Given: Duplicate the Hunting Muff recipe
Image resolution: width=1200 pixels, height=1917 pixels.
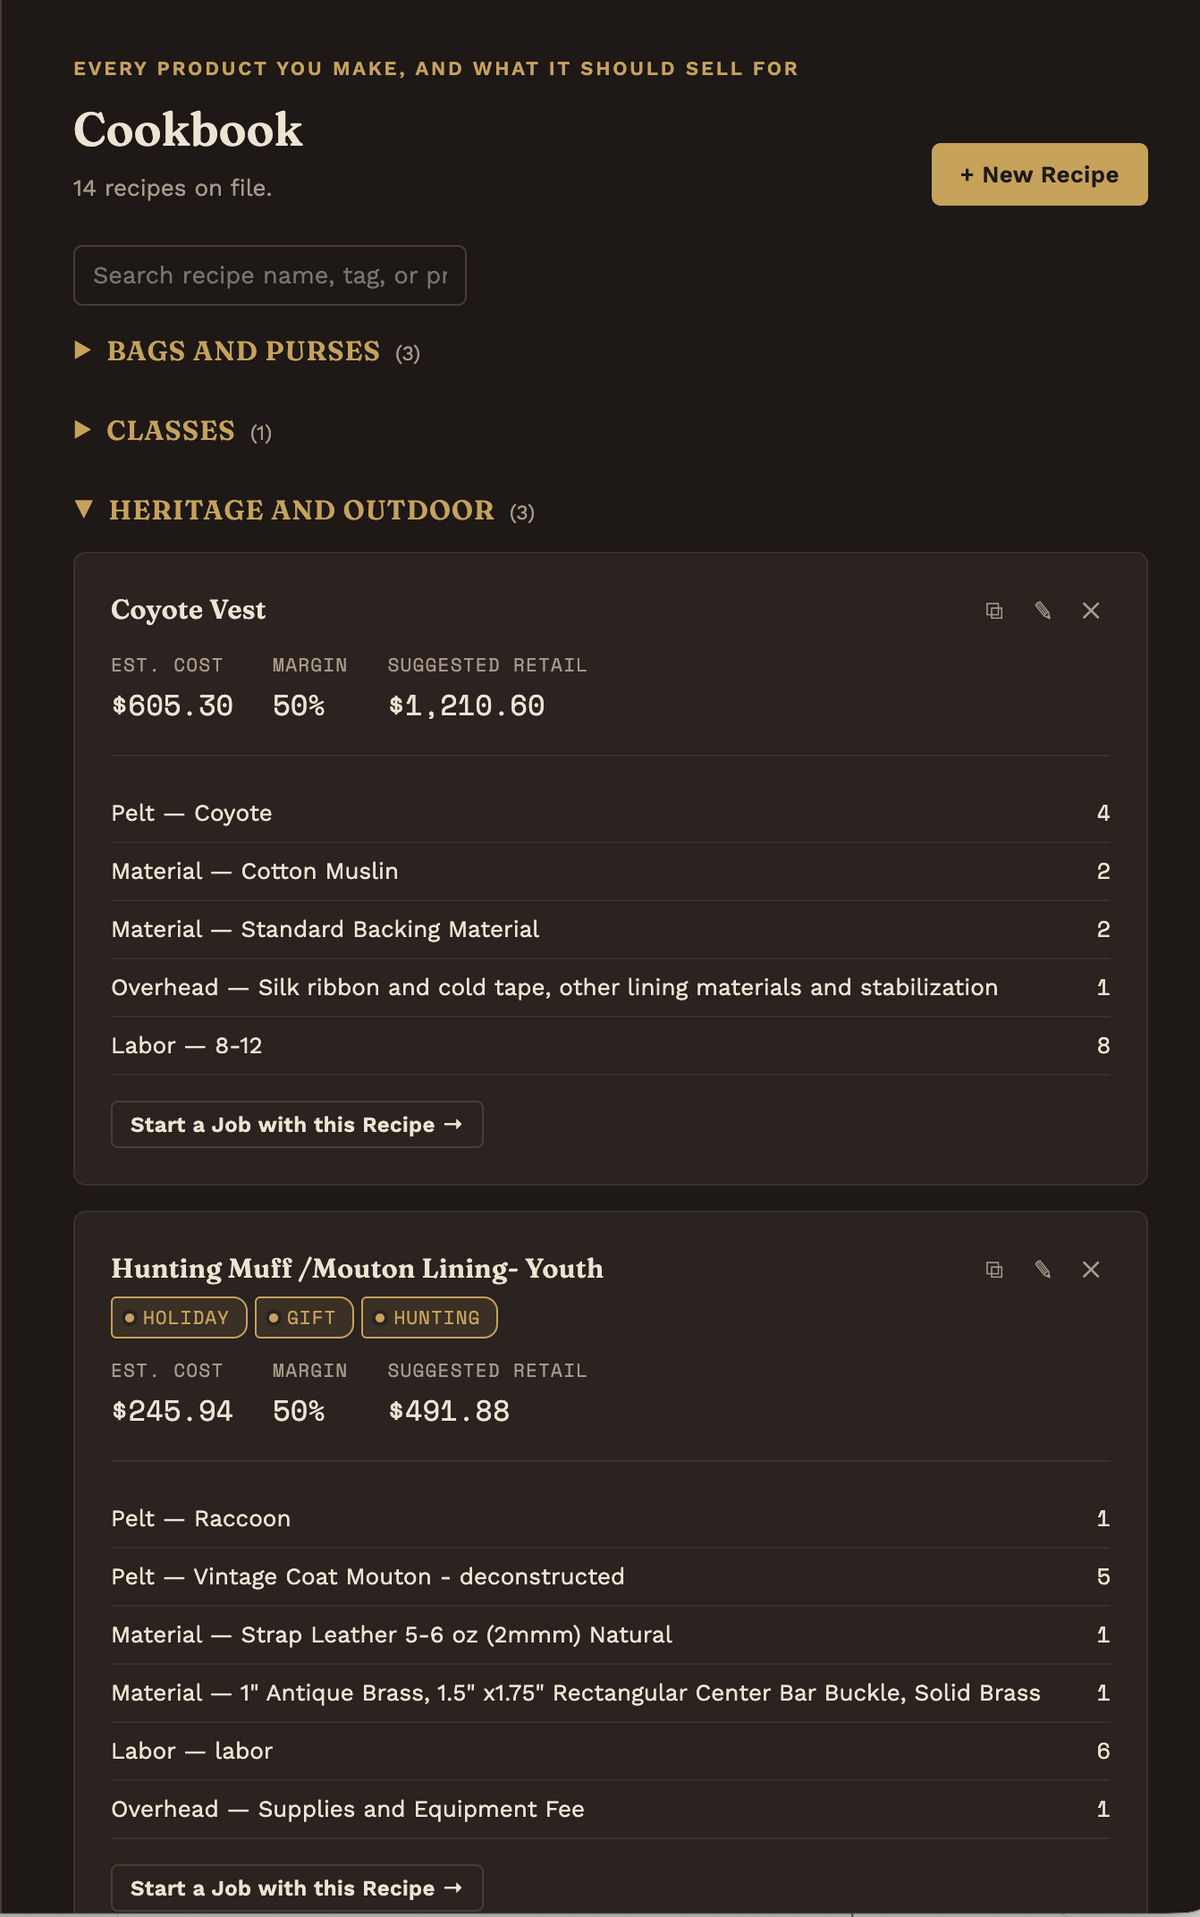Looking at the screenshot, I should (x=994, y=1269).
